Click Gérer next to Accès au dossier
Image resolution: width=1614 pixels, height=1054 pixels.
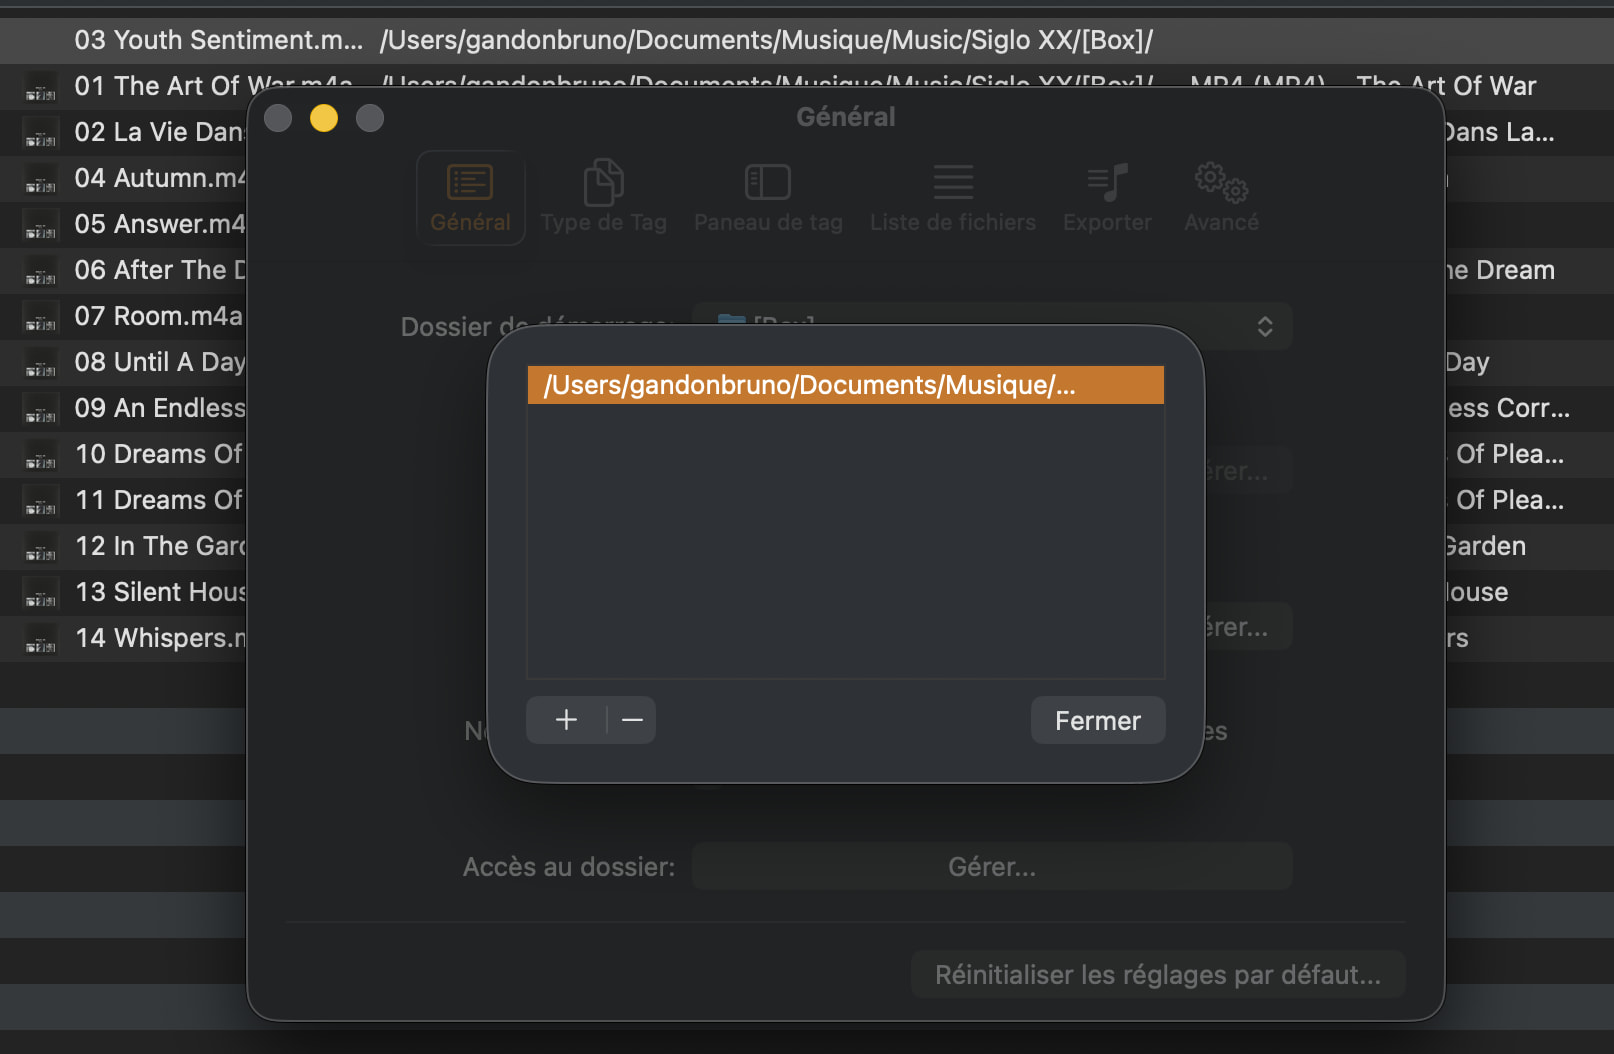(x=992, y=866)
